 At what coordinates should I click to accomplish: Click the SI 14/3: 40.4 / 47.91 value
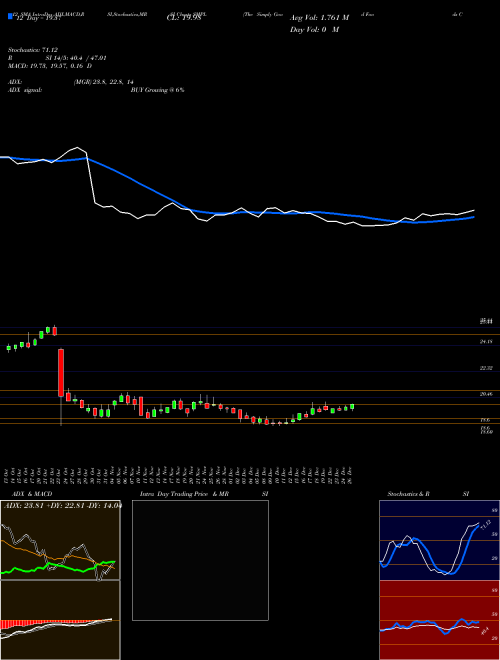point(76,58)
